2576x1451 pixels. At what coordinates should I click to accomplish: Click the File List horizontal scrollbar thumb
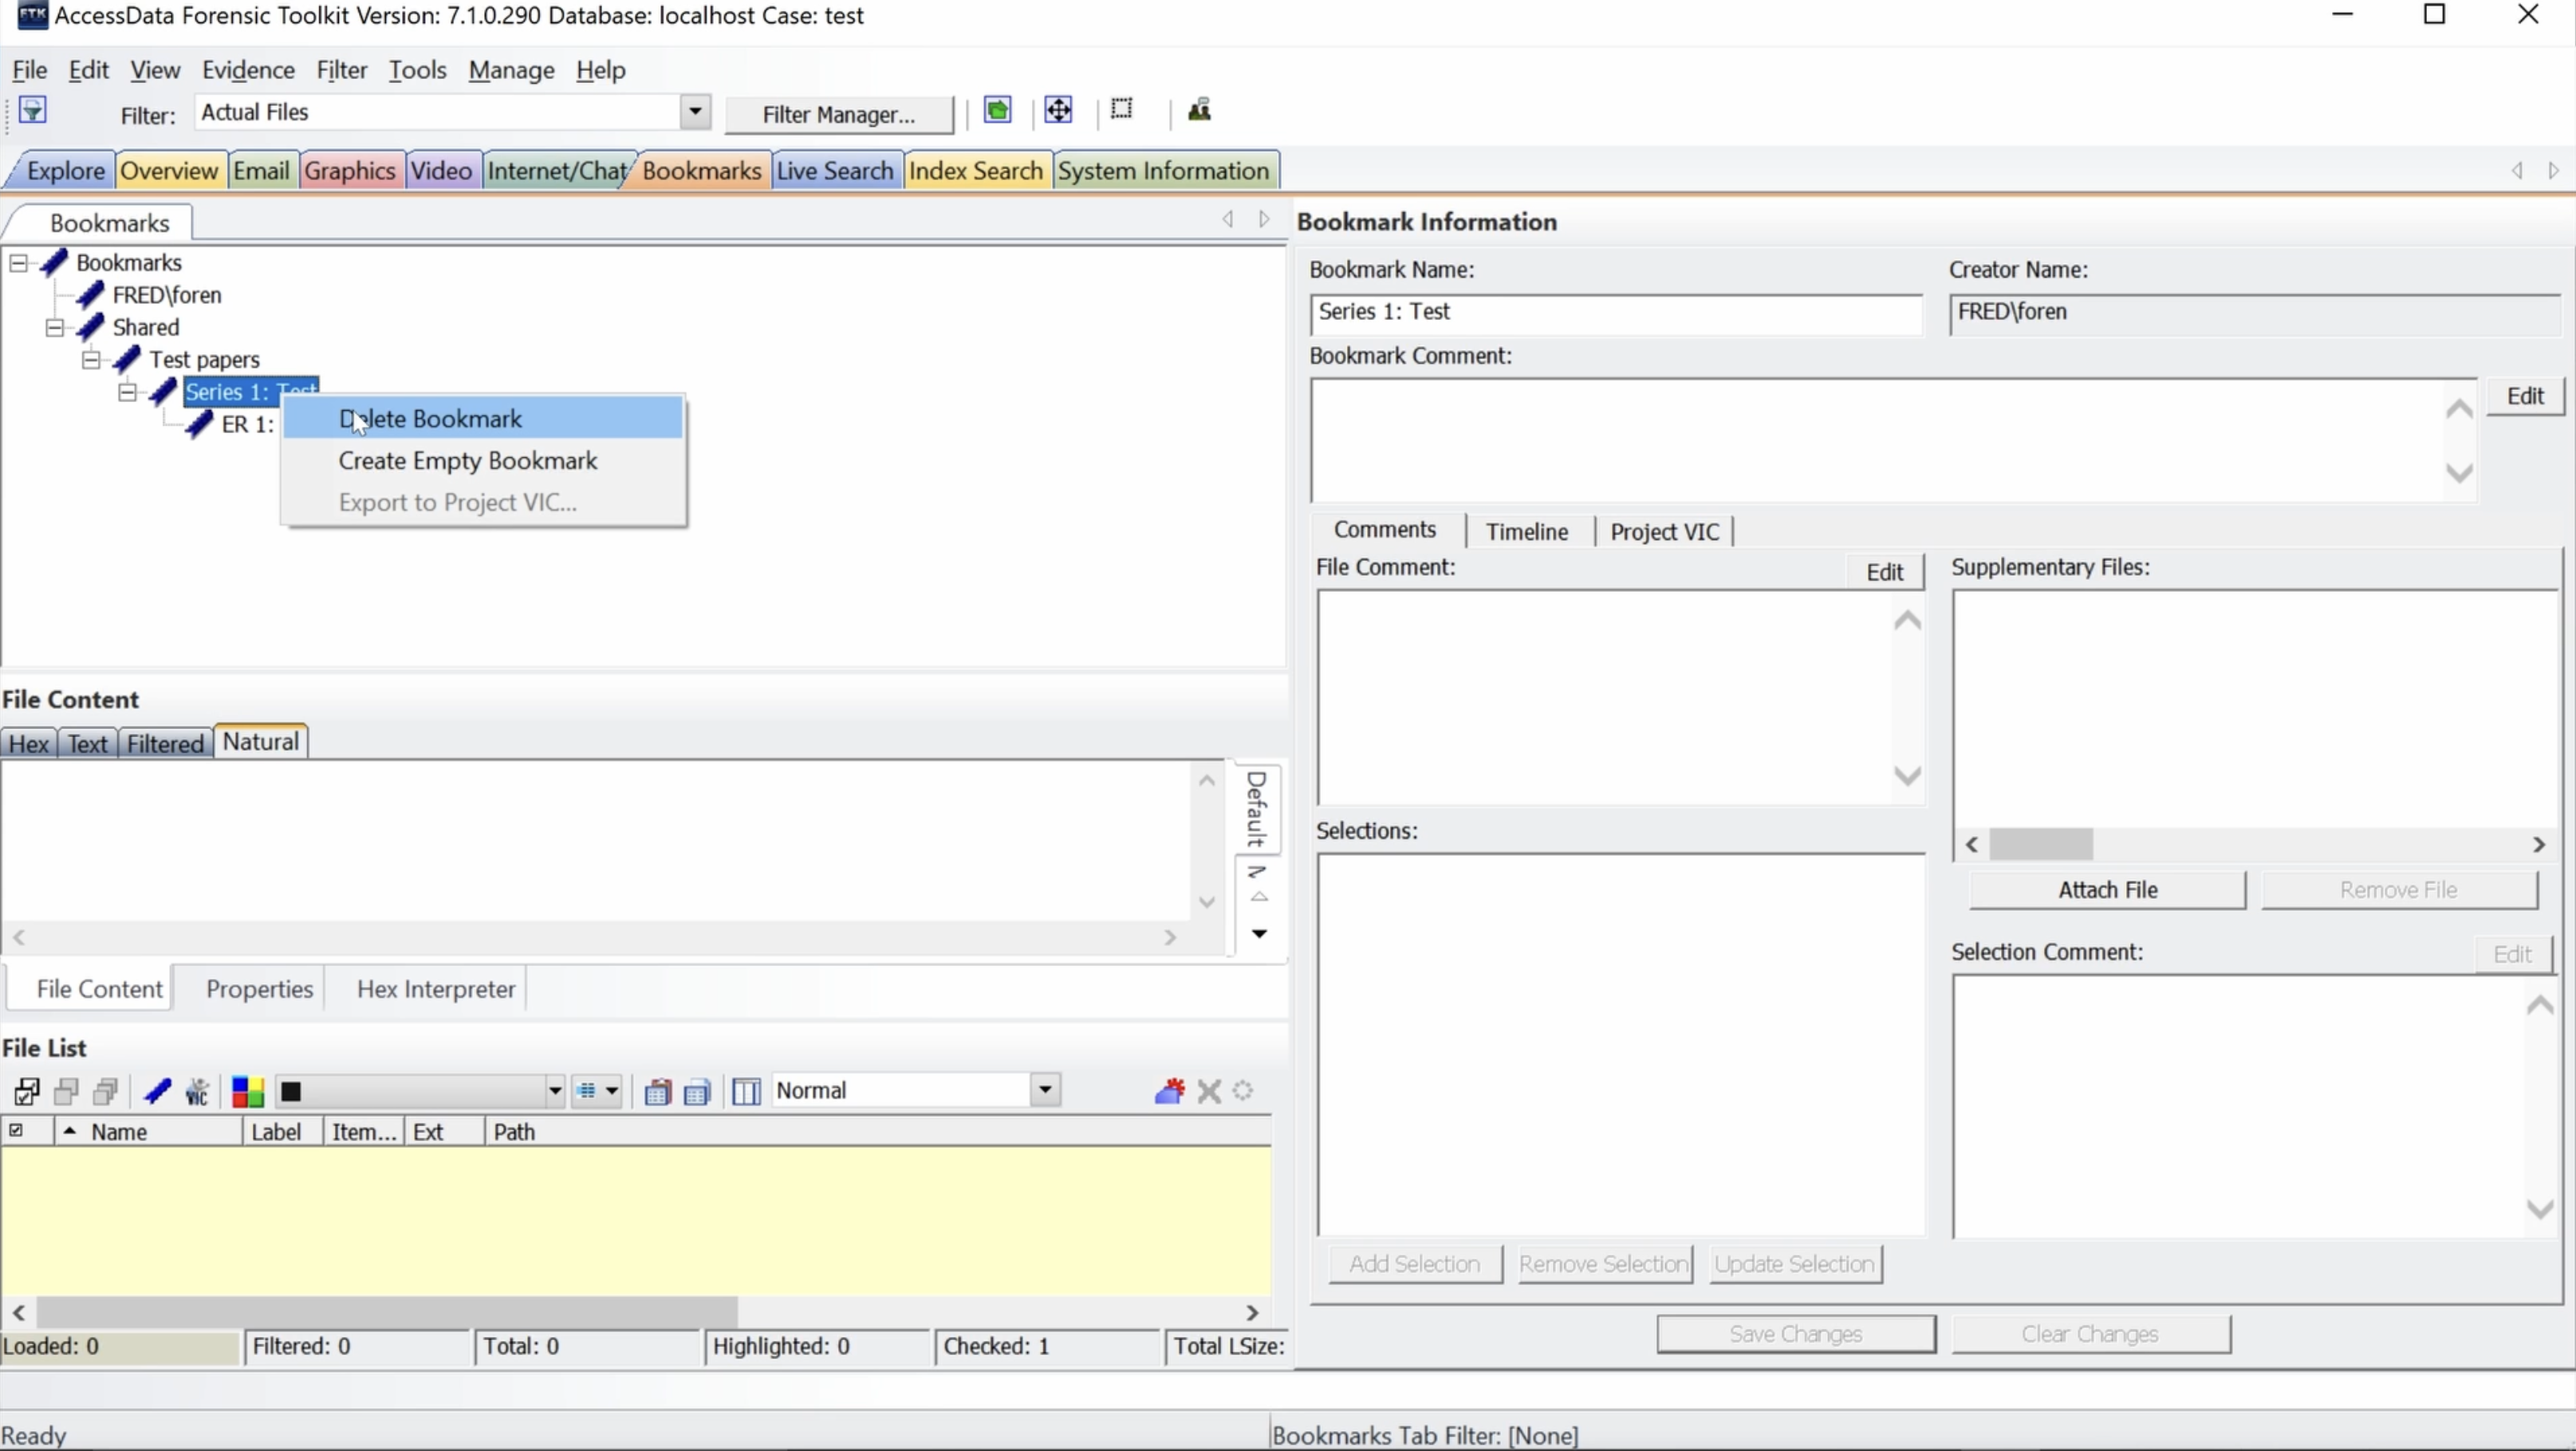point(386,1312)
